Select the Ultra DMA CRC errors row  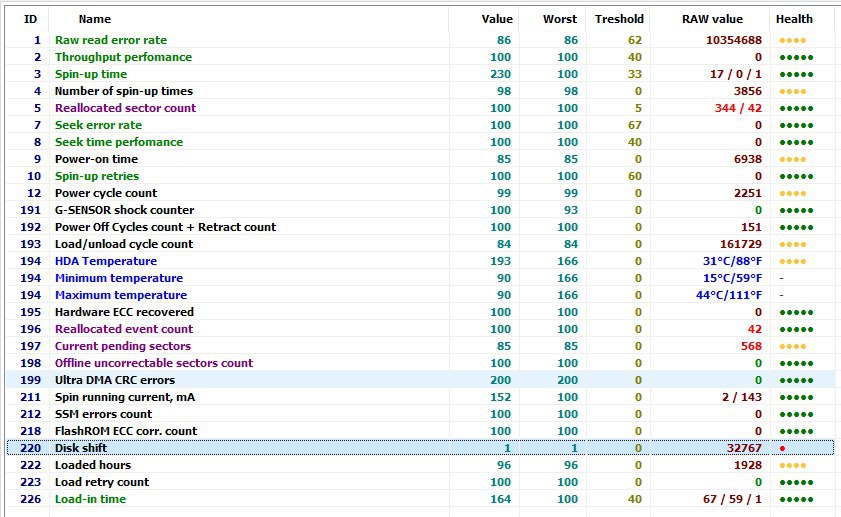coord(115,380)
